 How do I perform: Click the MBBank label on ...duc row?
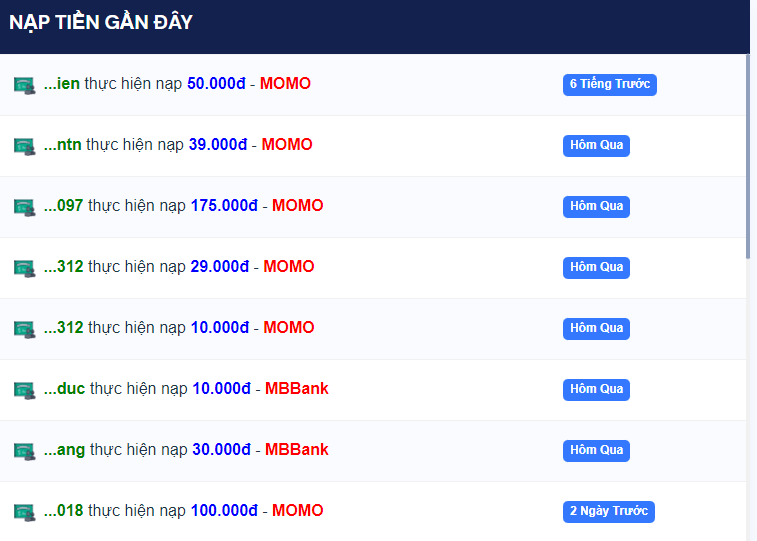click(x=296, y=389)
